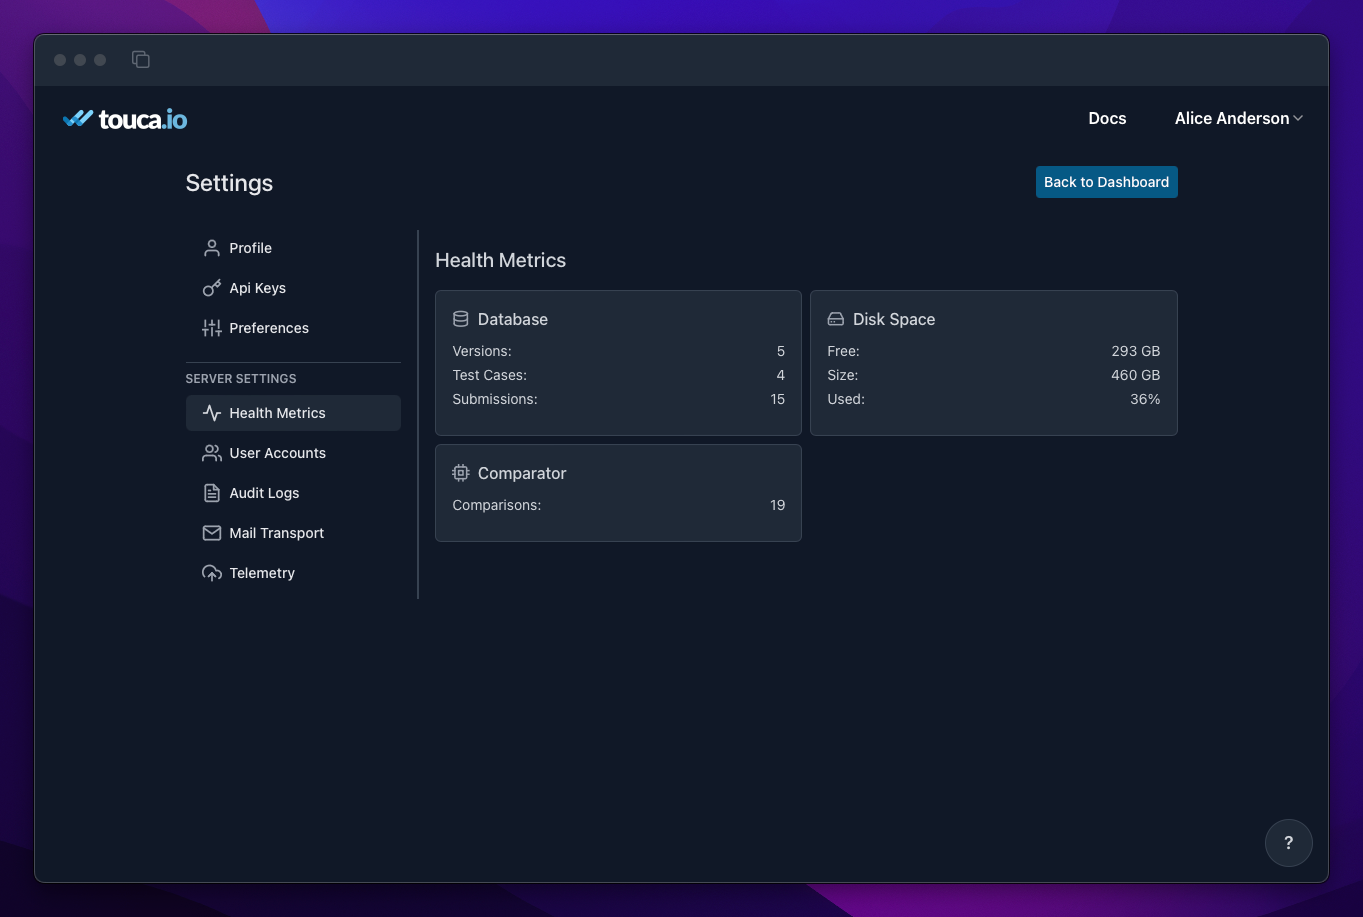The height and width of the screenshot is (917, 1363).
Task: Click the User Accounts people icon
Action: point(212,453)
